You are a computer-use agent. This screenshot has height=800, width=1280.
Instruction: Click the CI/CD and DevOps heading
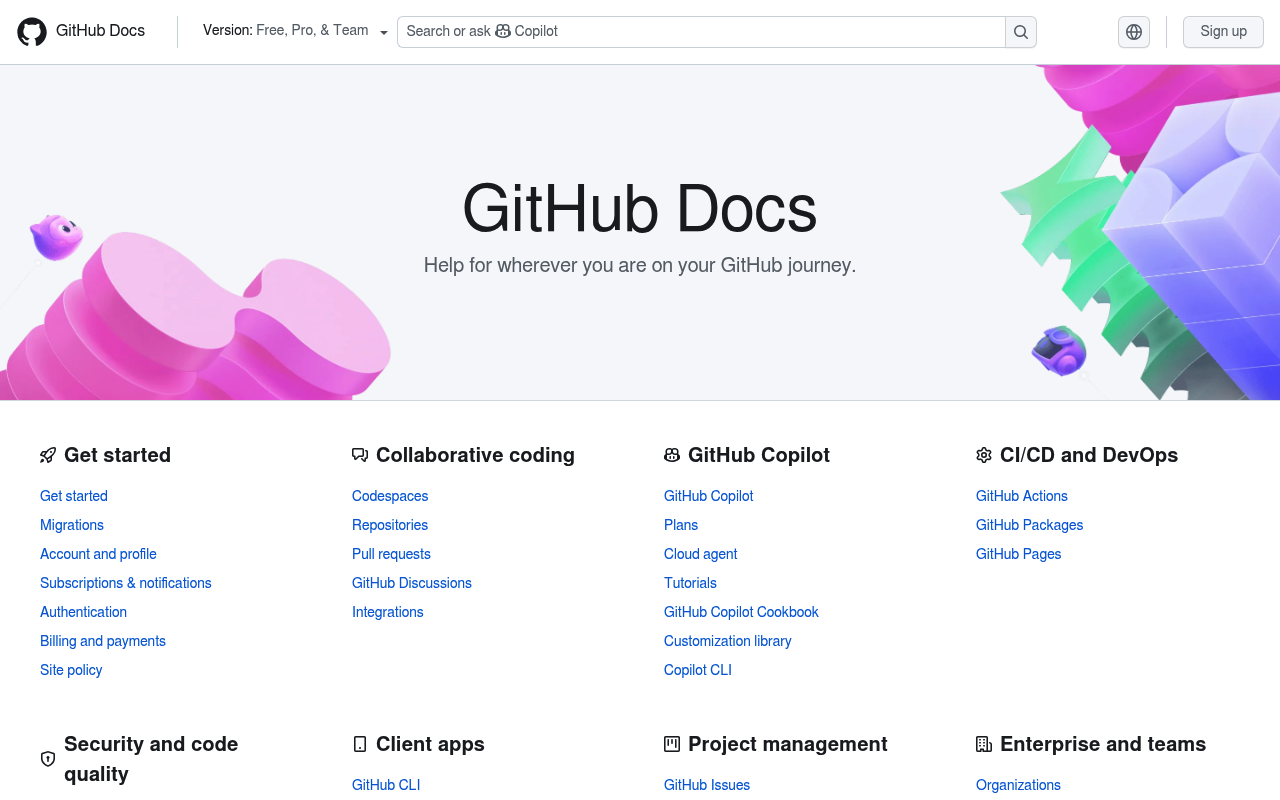1089,455
